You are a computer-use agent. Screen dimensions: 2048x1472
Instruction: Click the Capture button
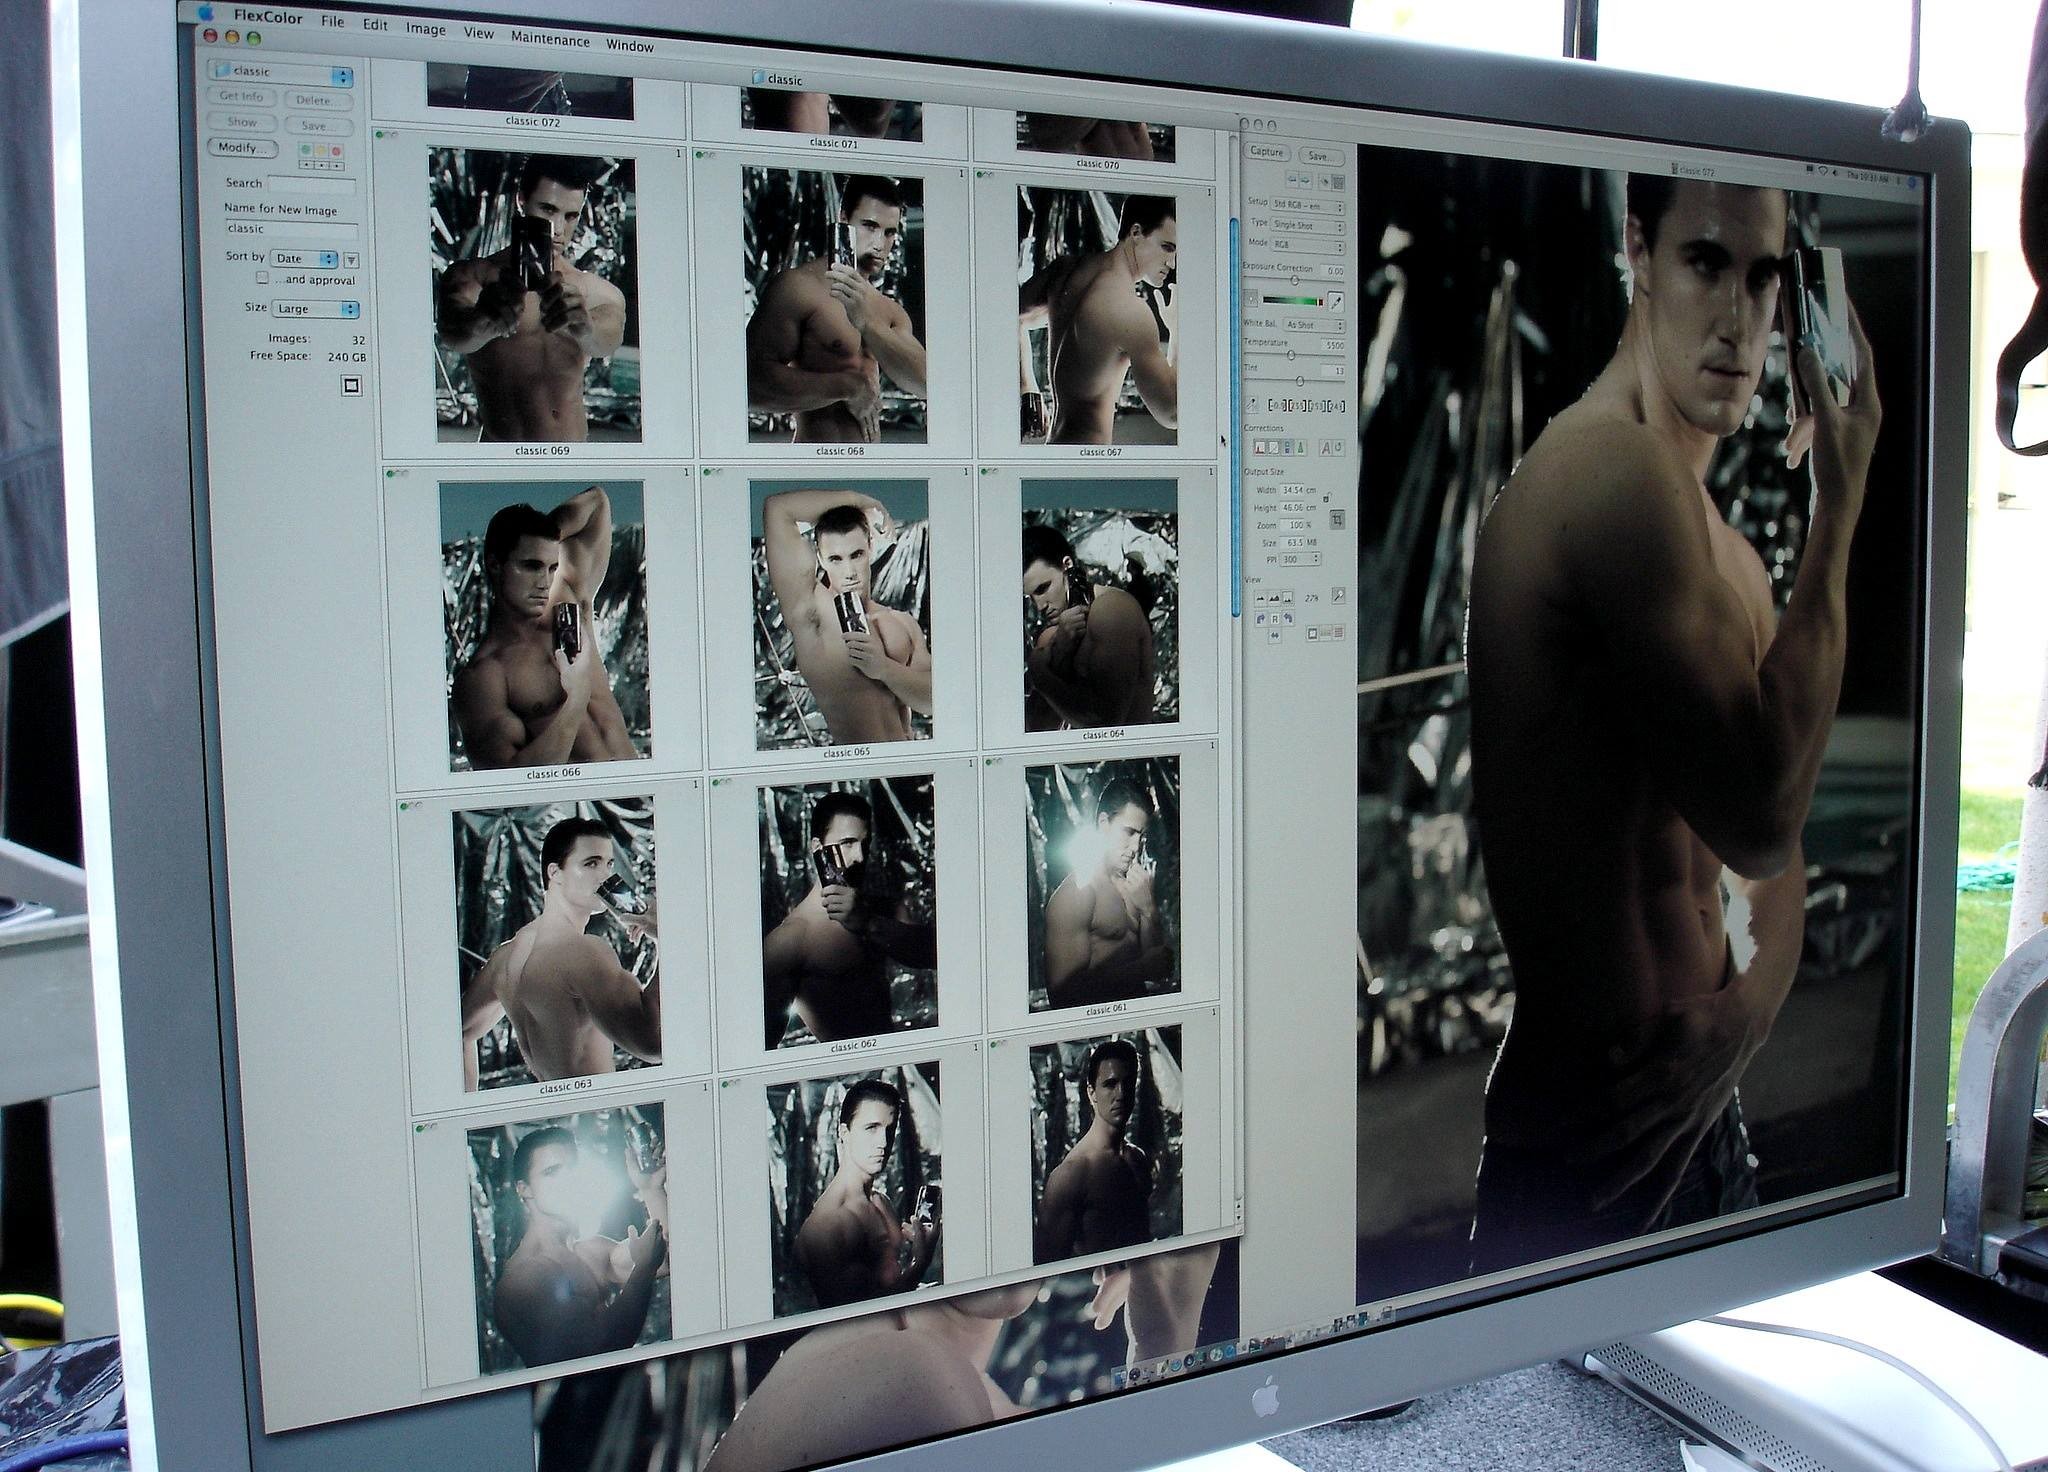coord(1266,152)
